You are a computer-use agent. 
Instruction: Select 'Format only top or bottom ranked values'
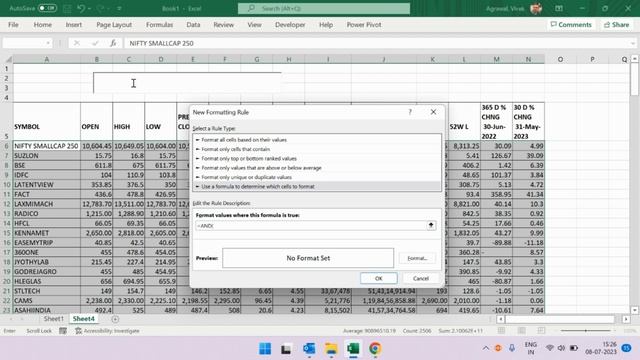(317, 158)
